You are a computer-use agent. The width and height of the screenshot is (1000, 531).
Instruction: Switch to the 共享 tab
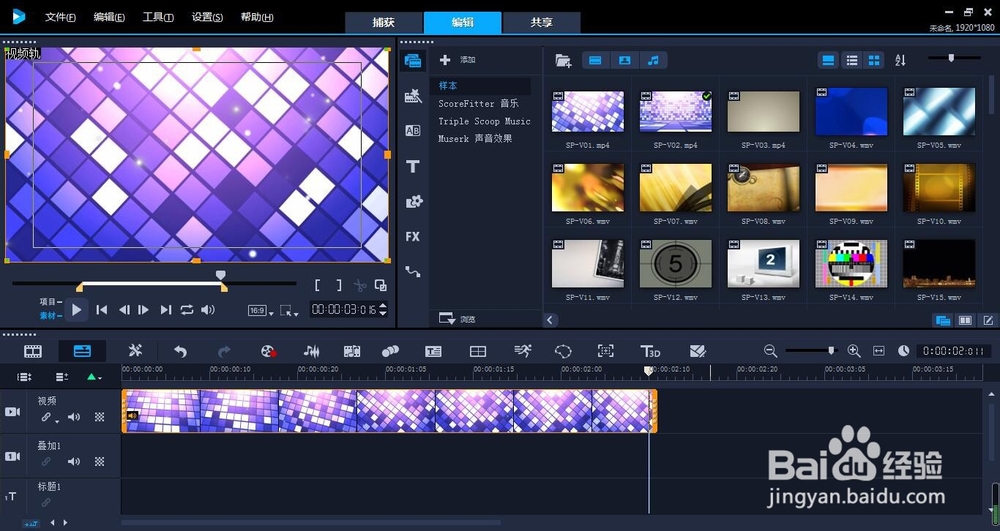541,22
